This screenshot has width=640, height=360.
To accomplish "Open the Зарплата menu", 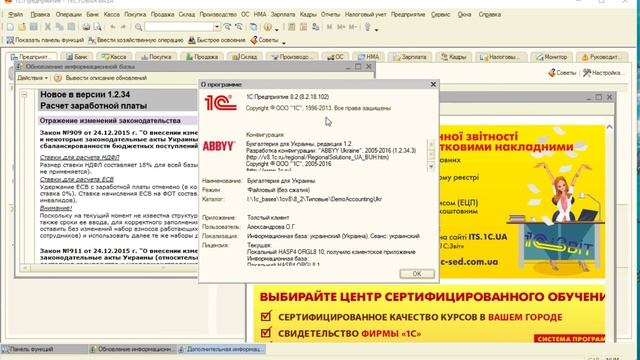I will pyautogui.click(x=283, y=14).
